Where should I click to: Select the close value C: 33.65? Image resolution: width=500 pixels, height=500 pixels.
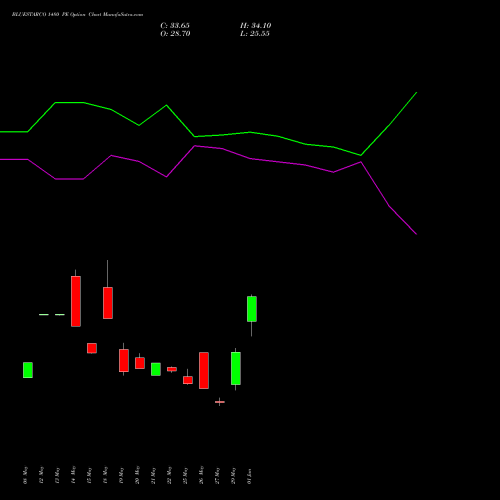[175, 26]
